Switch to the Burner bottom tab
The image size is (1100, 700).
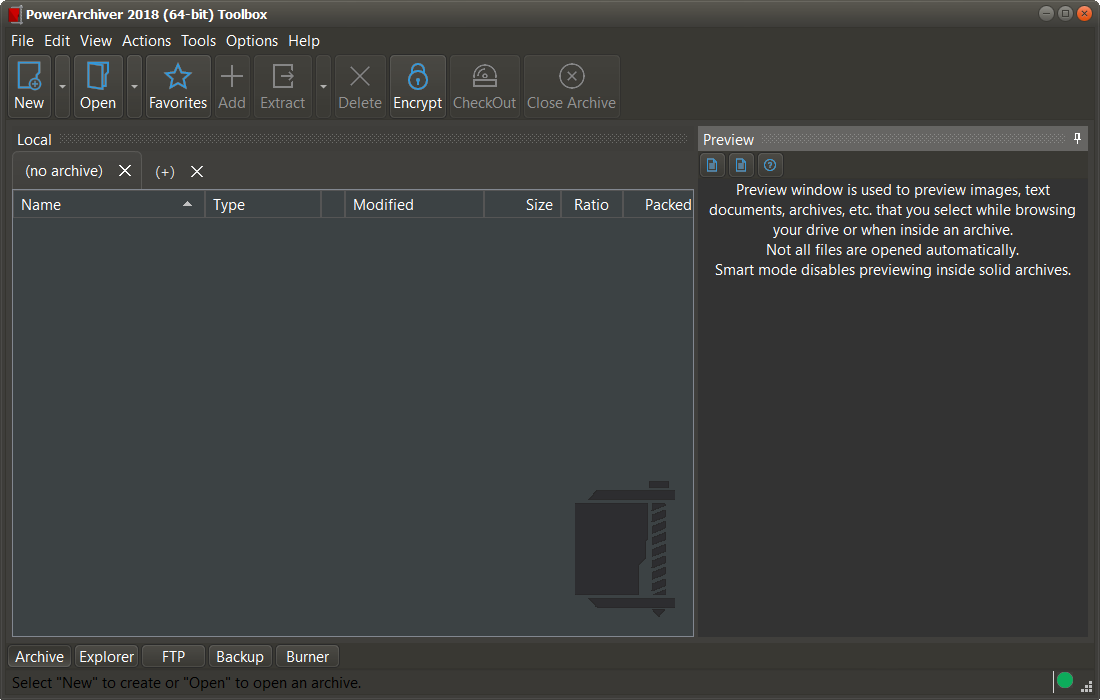[x=307, y=657]
